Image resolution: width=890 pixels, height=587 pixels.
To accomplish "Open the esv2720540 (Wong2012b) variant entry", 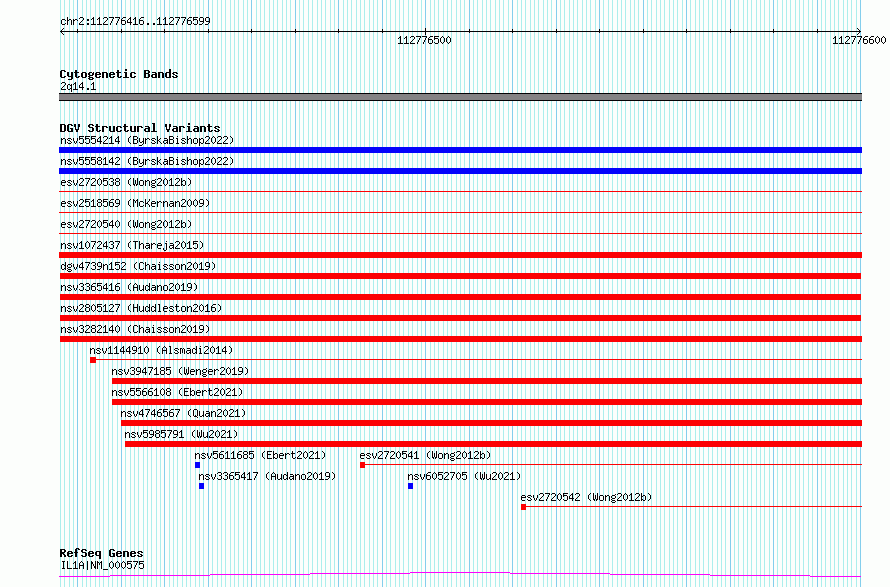I will [x=126, y=224].
